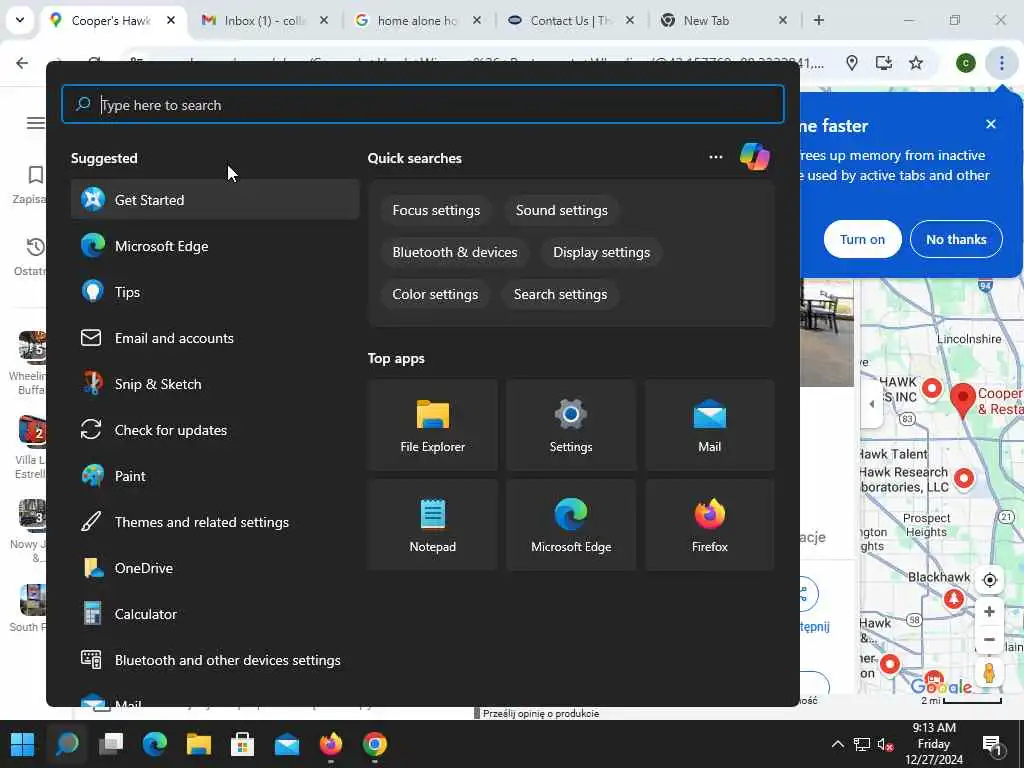Screen dimensions: 1024x768
Task: Click Turn on in memory saver popup
Action: click(862, 240)
